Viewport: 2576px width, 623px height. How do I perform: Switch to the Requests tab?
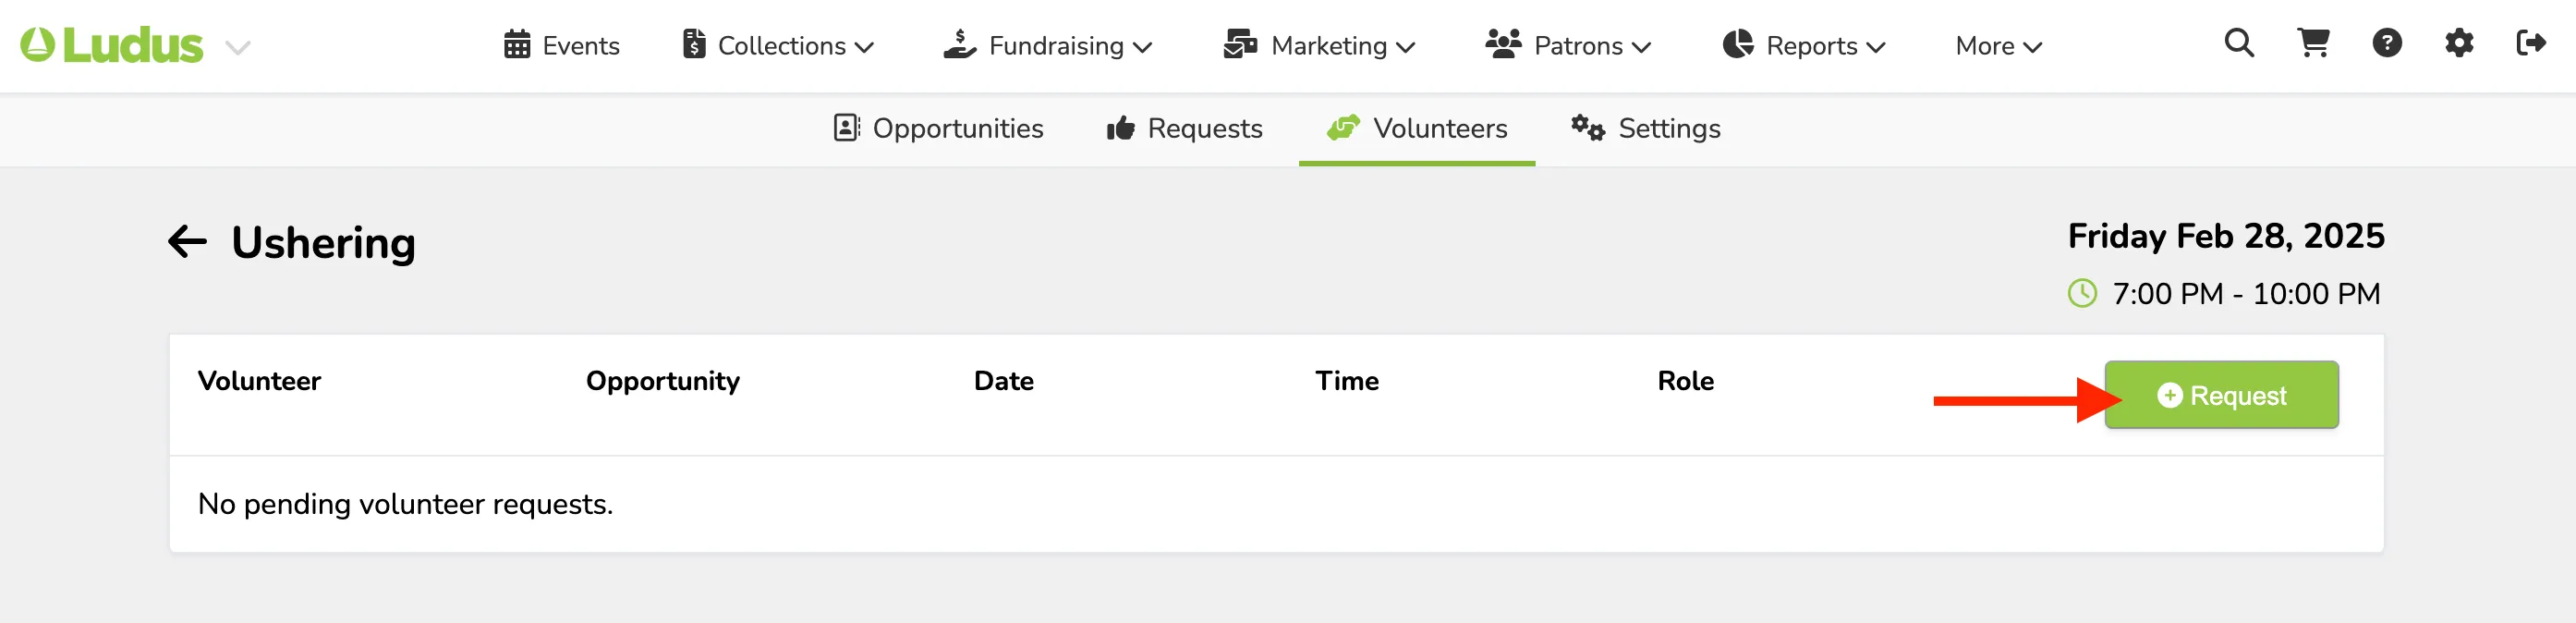(1184, 129)
